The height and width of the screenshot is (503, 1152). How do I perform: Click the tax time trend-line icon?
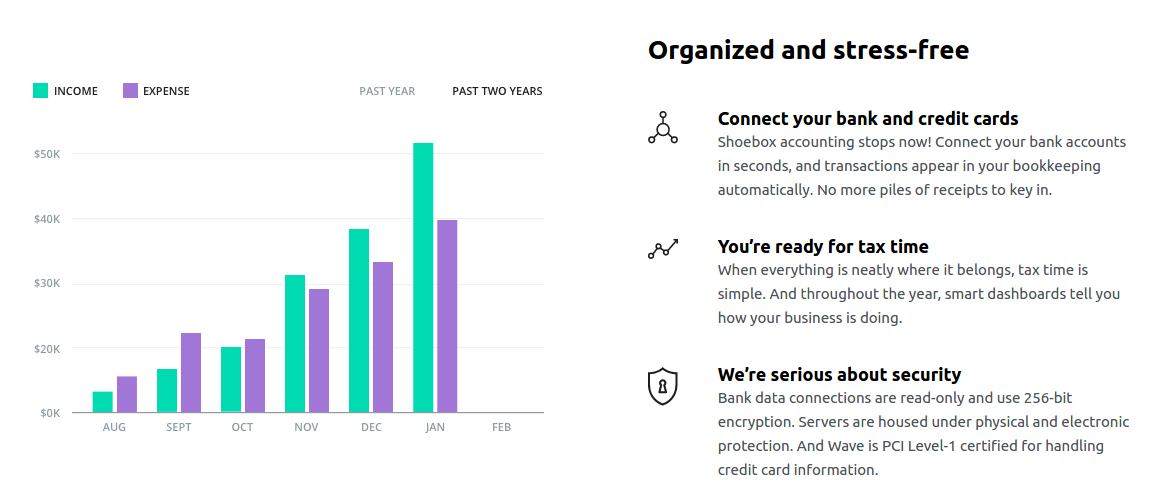663,250
